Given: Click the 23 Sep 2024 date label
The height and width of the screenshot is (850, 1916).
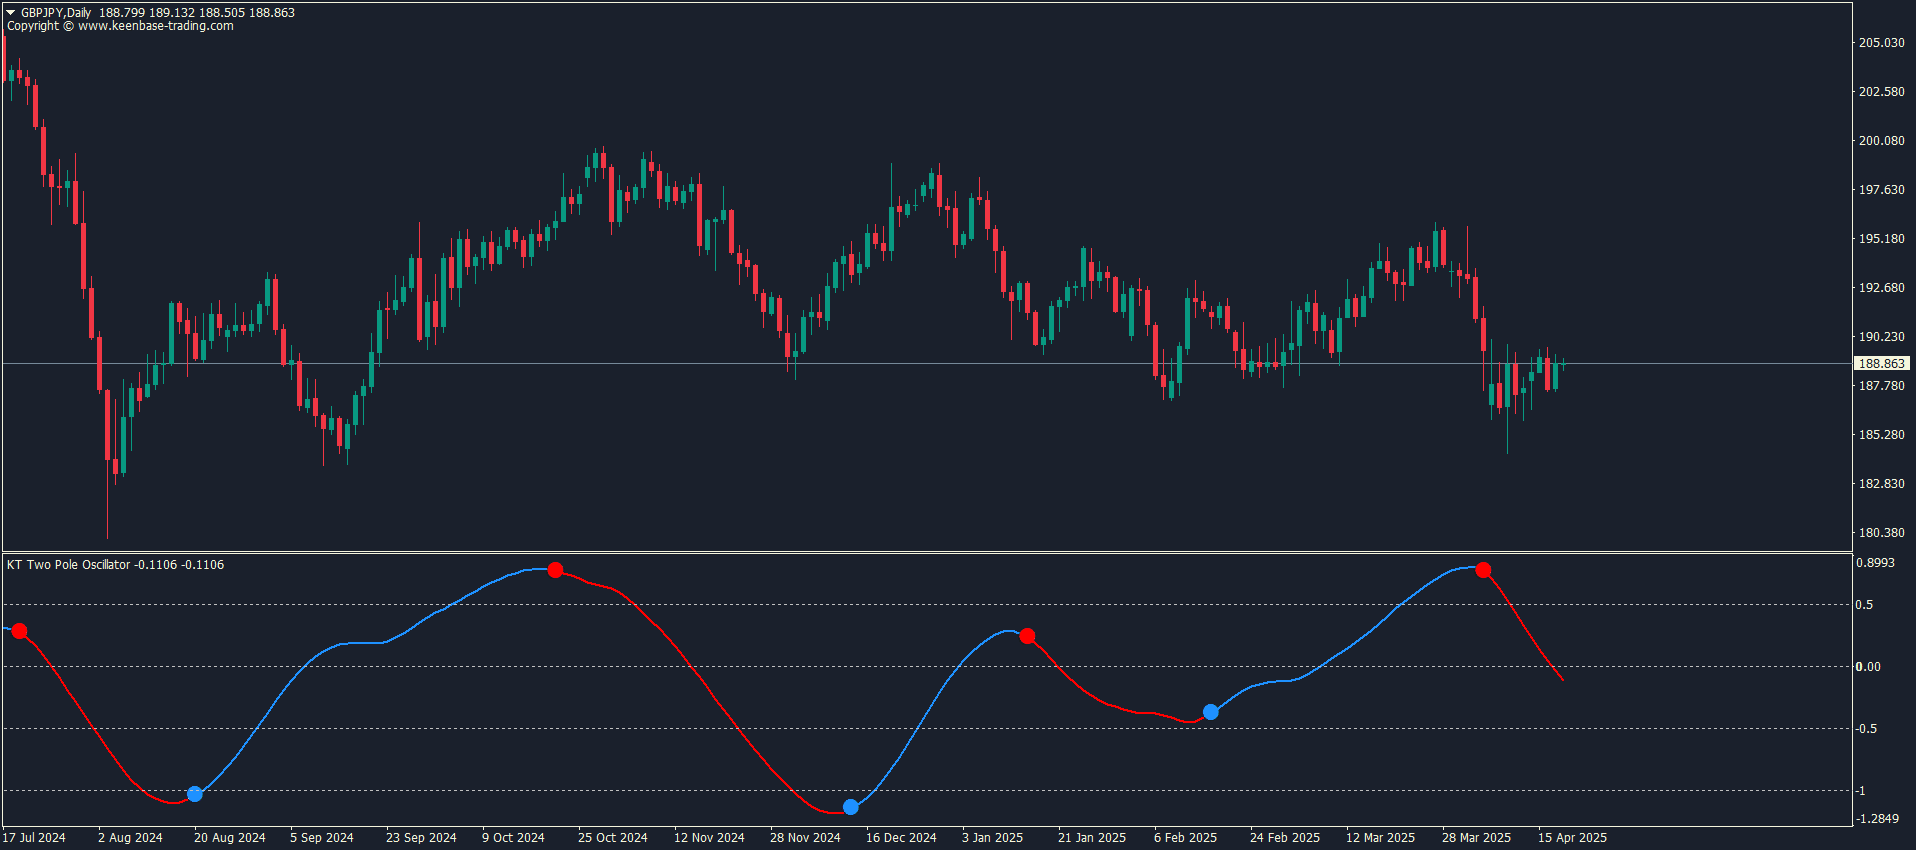Looking at the screenshot, I should [x=421, y=838].
